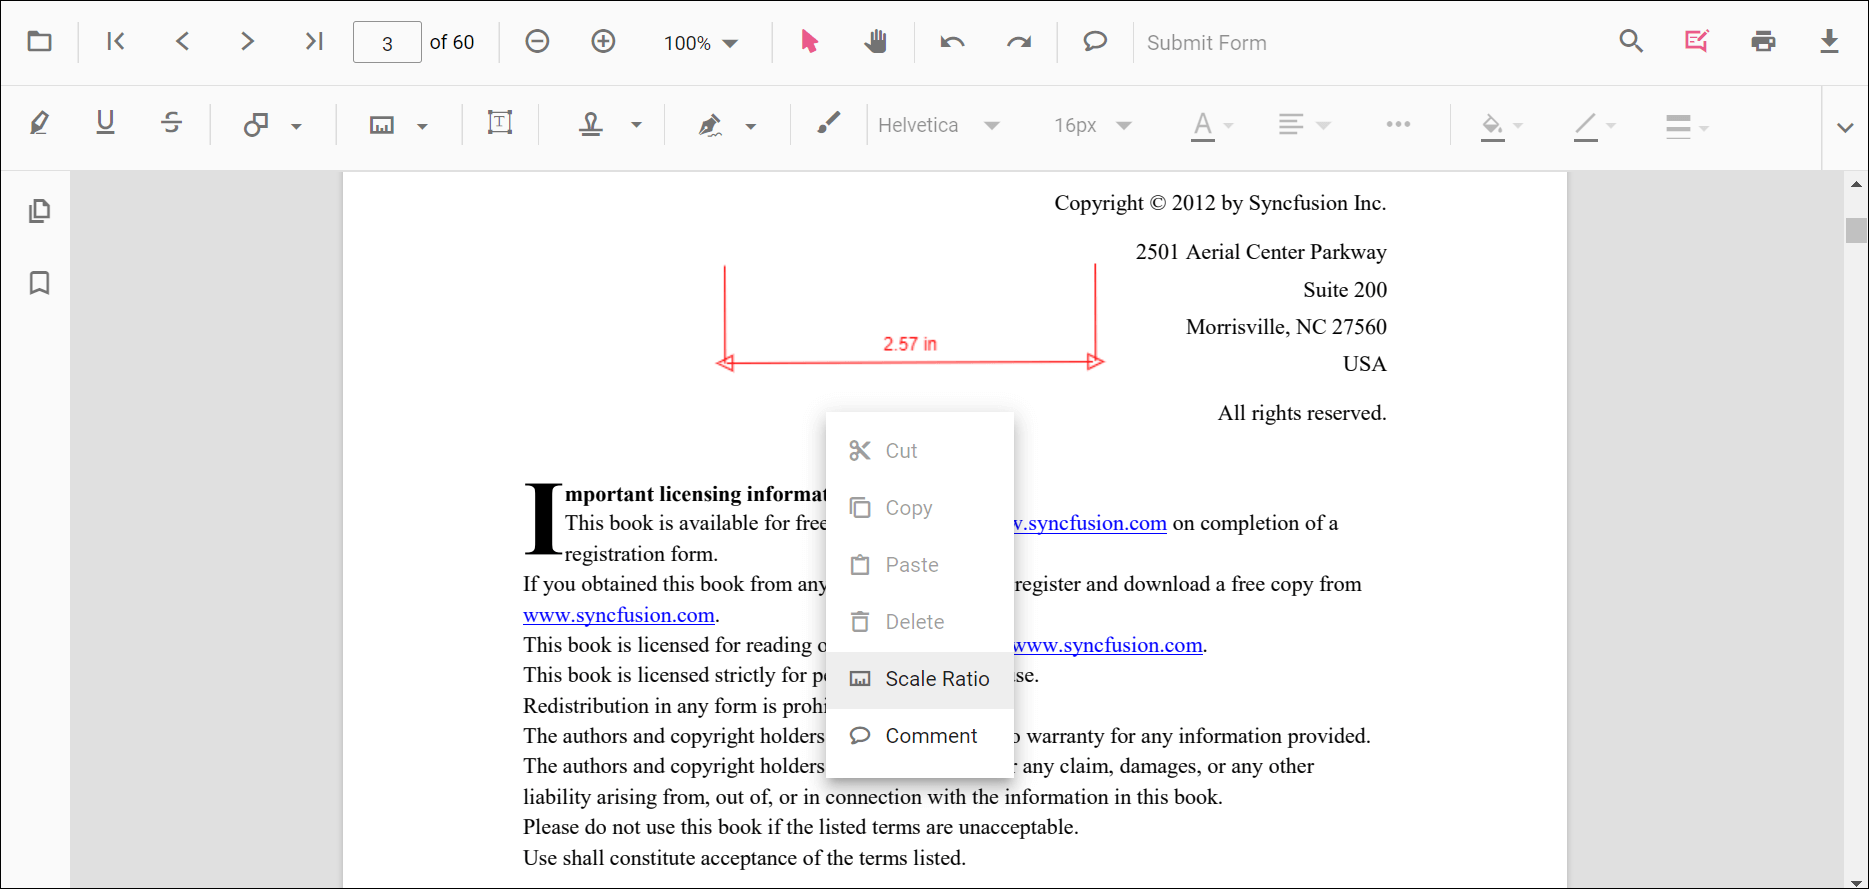Select the Ink drawing brush tool
This screenshot has height=889, width=1869.
[x=828, y=124]
